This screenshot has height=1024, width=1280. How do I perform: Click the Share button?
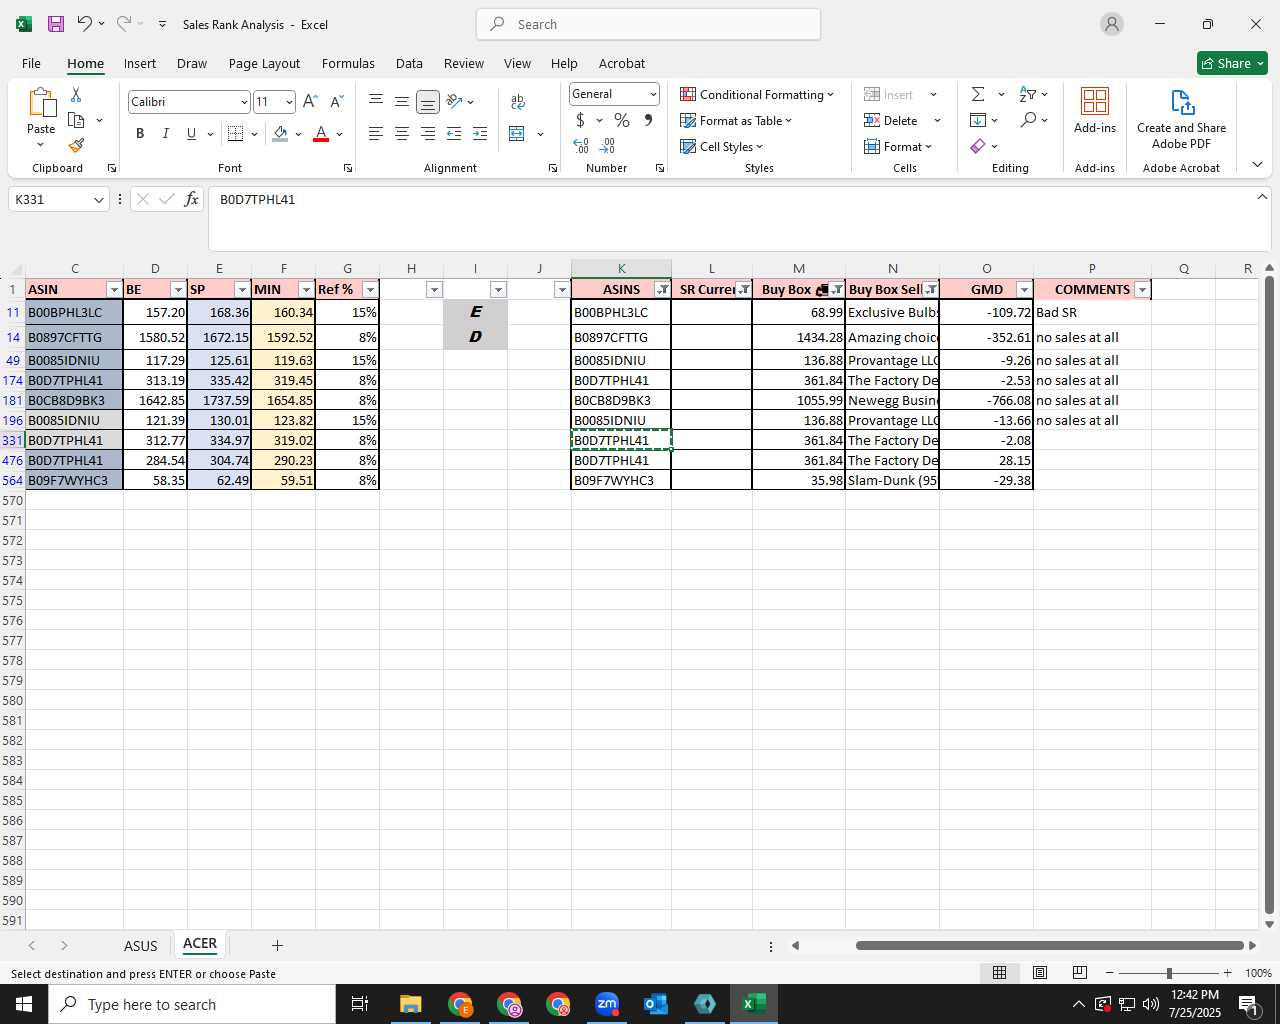pyautogui.click(x=1232, y=63)
